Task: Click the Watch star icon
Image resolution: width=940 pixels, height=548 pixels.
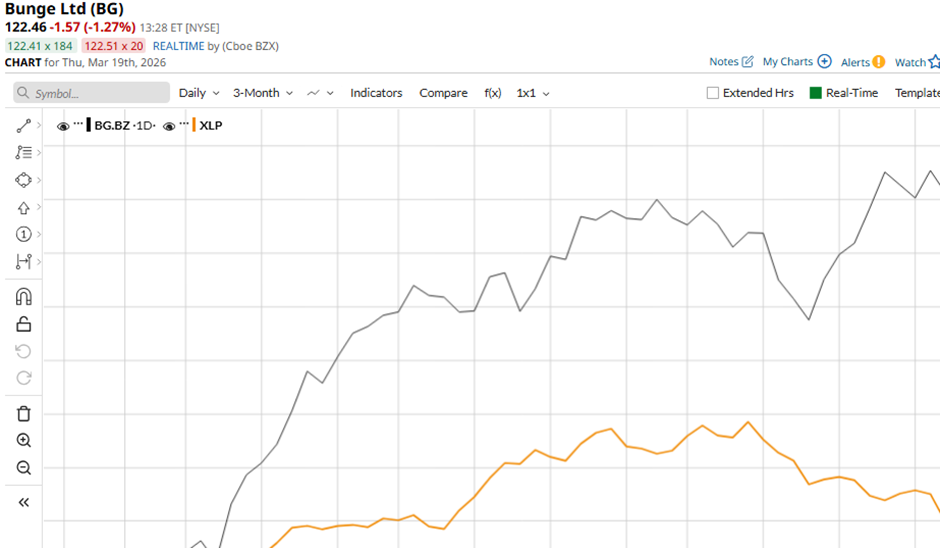Action: pyautogui.click(x=934, y=61)
